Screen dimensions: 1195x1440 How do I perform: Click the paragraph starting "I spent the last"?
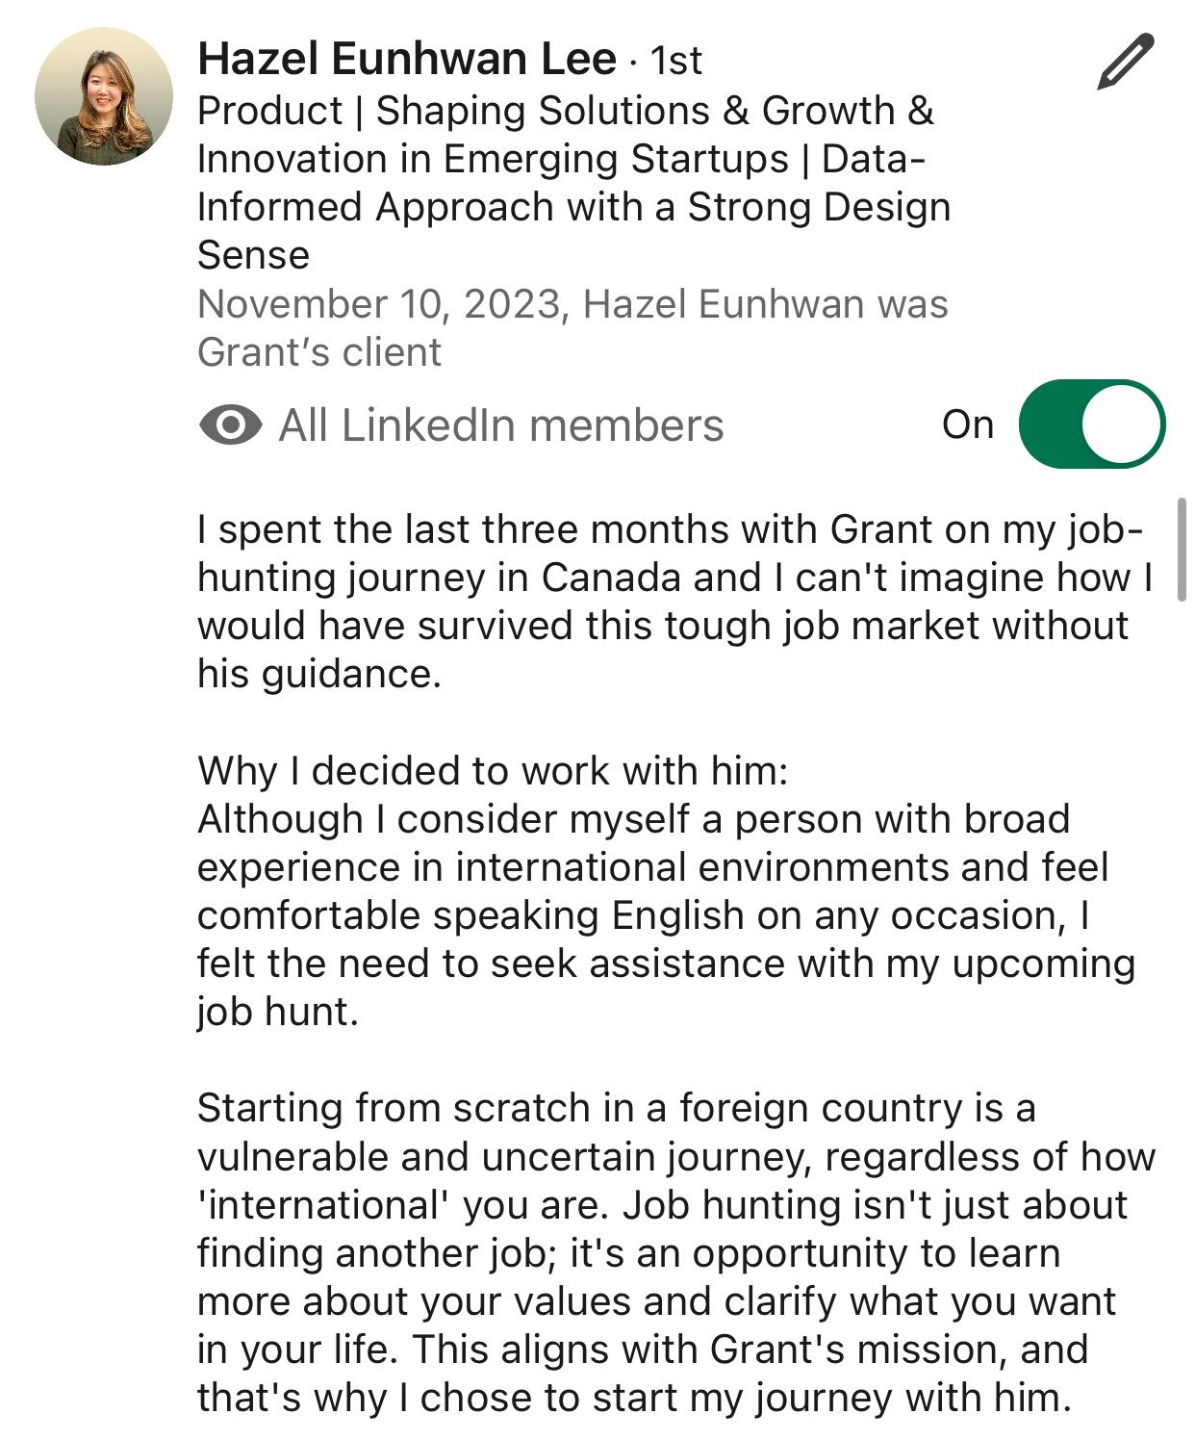(x=676, y=601)
